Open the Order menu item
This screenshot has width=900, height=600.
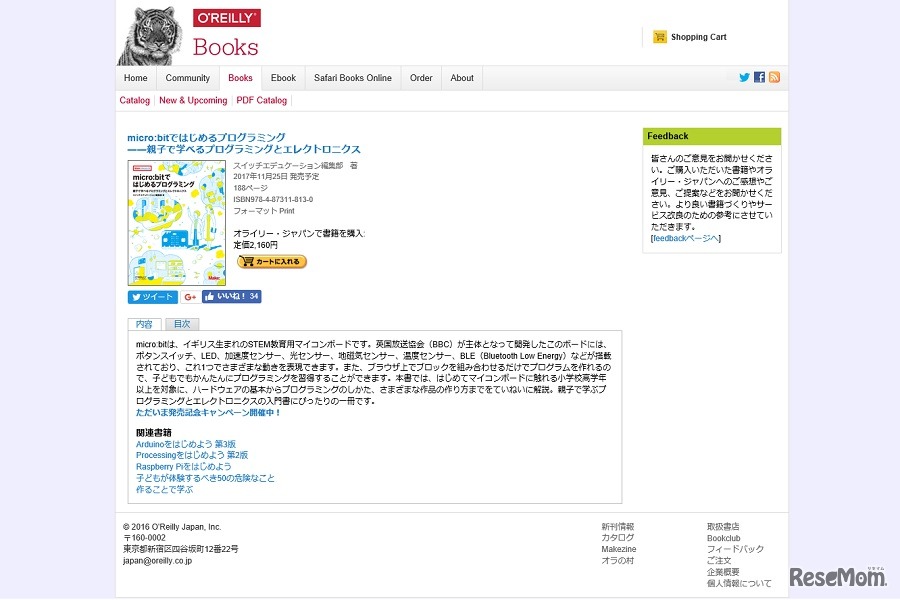(x=421, y=78)
